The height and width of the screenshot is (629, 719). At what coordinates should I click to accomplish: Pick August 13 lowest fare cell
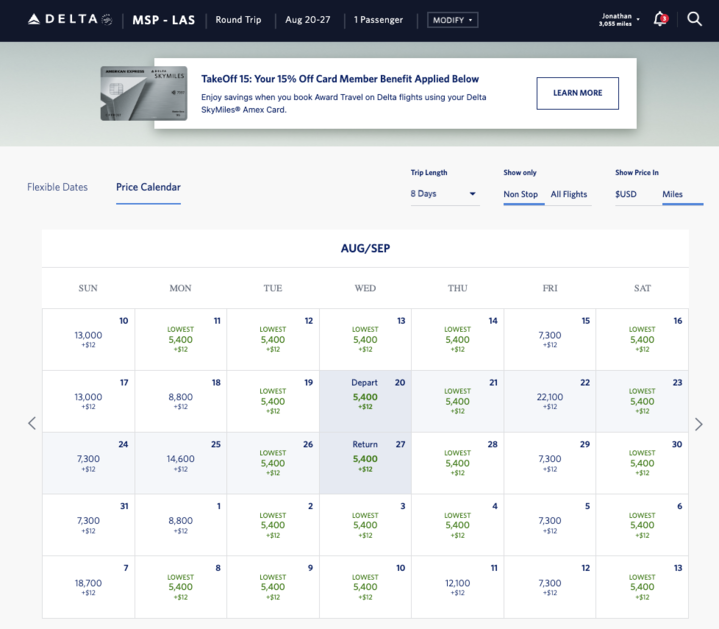(x=365, y=339)
